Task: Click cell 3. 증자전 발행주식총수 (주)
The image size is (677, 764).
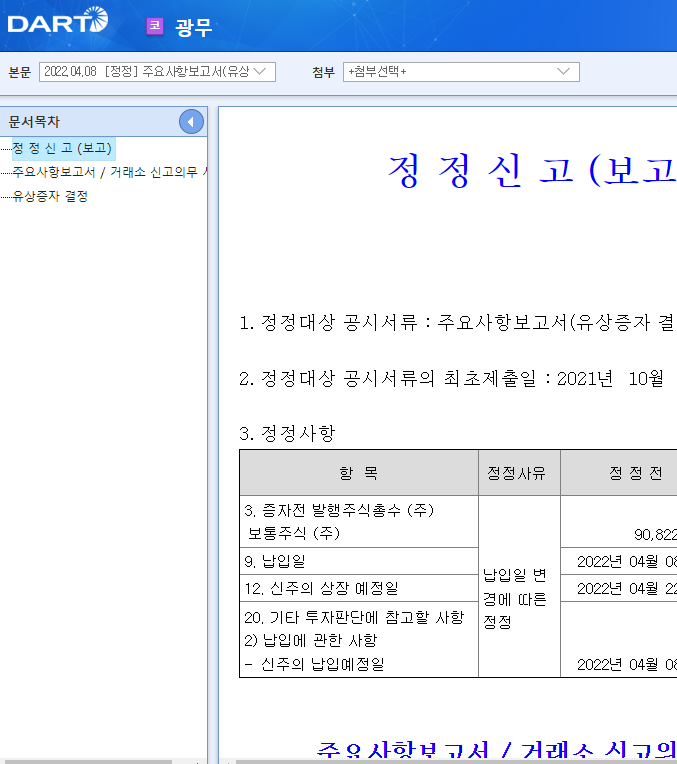Action: pyautogui.click(x=359, y=521)
